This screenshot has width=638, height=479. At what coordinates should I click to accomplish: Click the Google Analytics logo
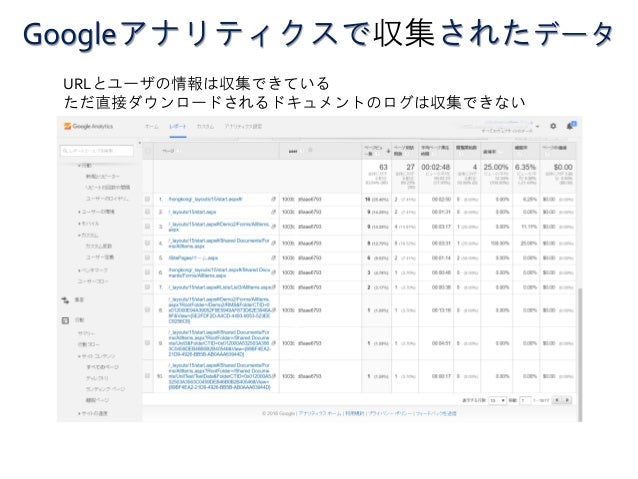(88, 126)
